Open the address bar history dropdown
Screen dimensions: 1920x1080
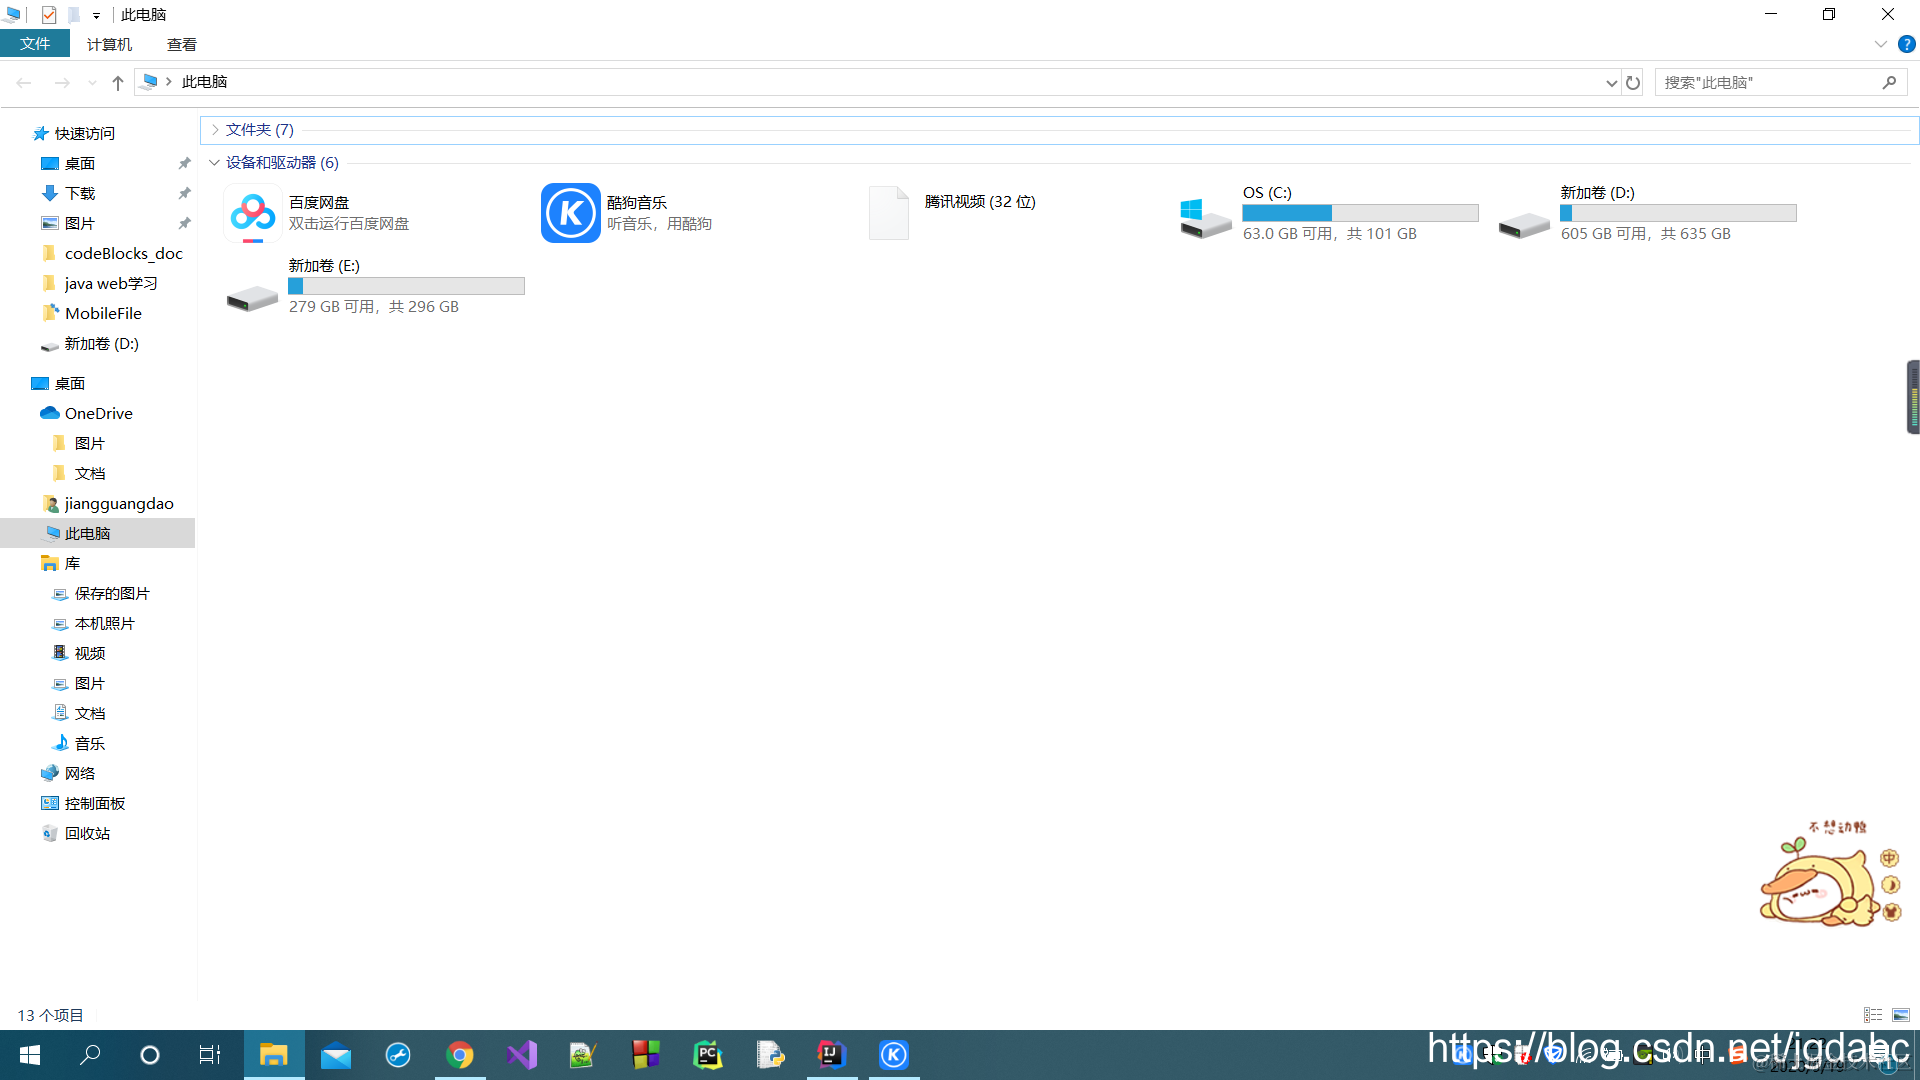point(1611,83)
